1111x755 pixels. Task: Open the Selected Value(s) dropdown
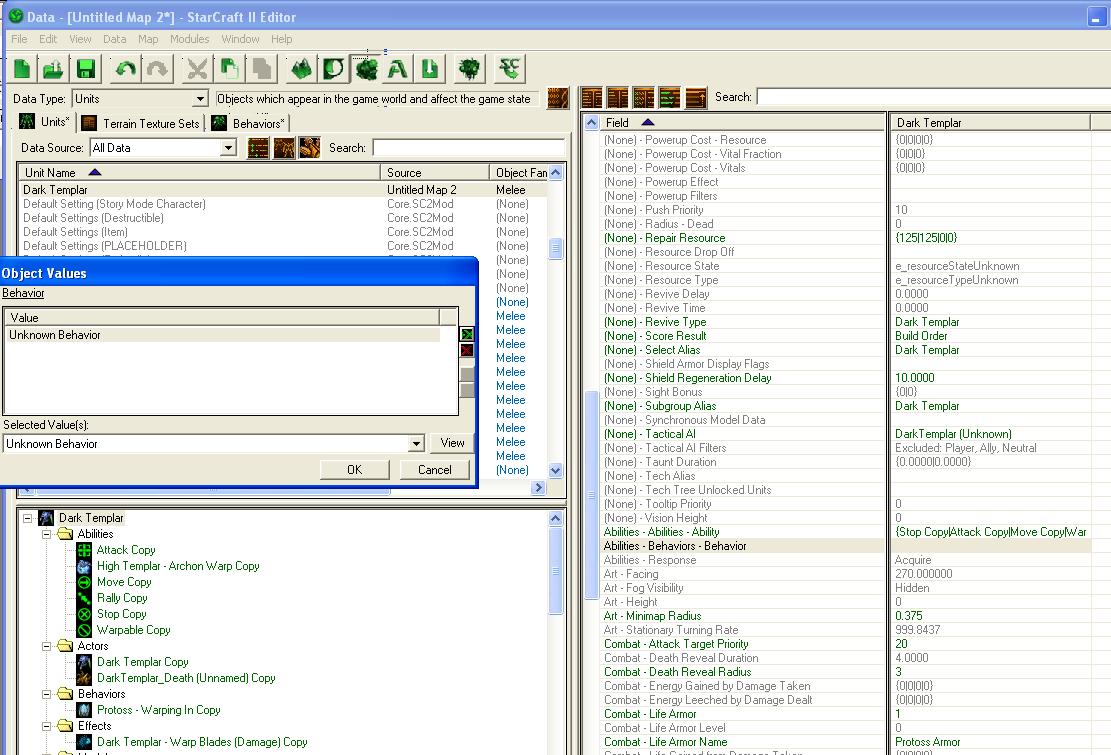coord(417,444)
